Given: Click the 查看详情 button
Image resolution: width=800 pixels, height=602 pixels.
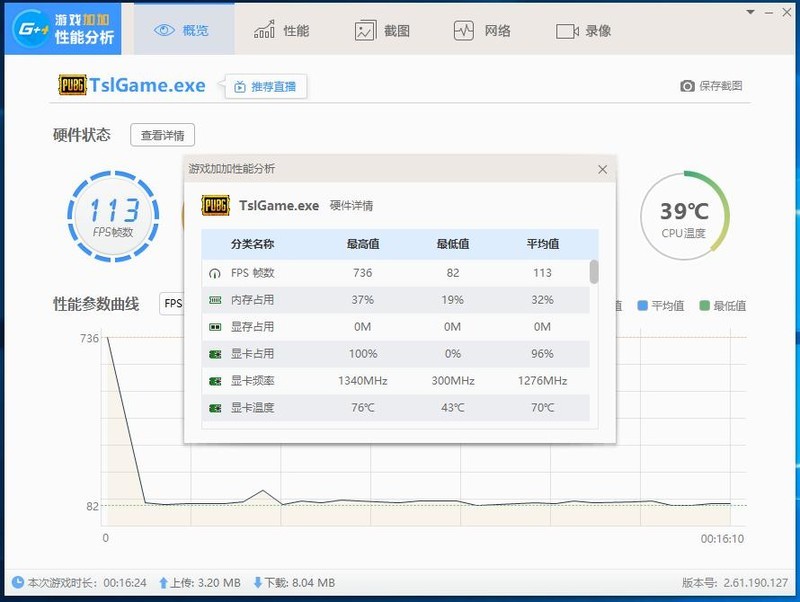Looking at the screenshot, I should 164,135.
